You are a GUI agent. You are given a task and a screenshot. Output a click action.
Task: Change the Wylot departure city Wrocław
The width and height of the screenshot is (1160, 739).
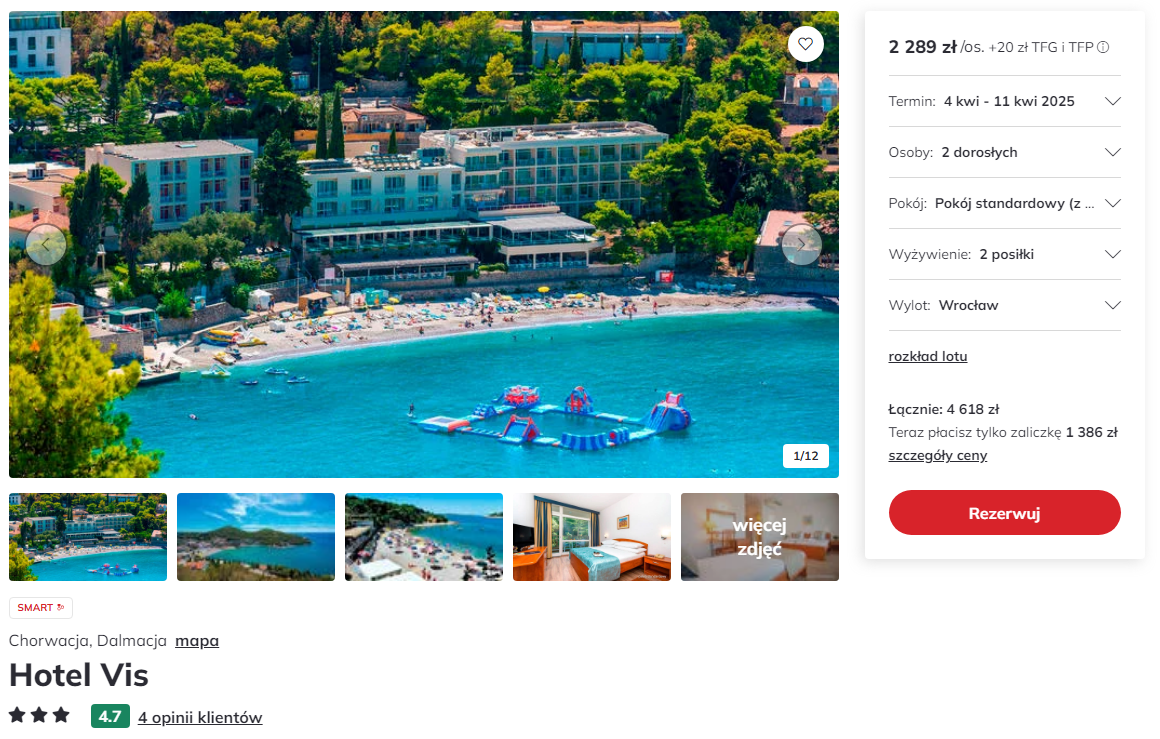pos(1005,306)
